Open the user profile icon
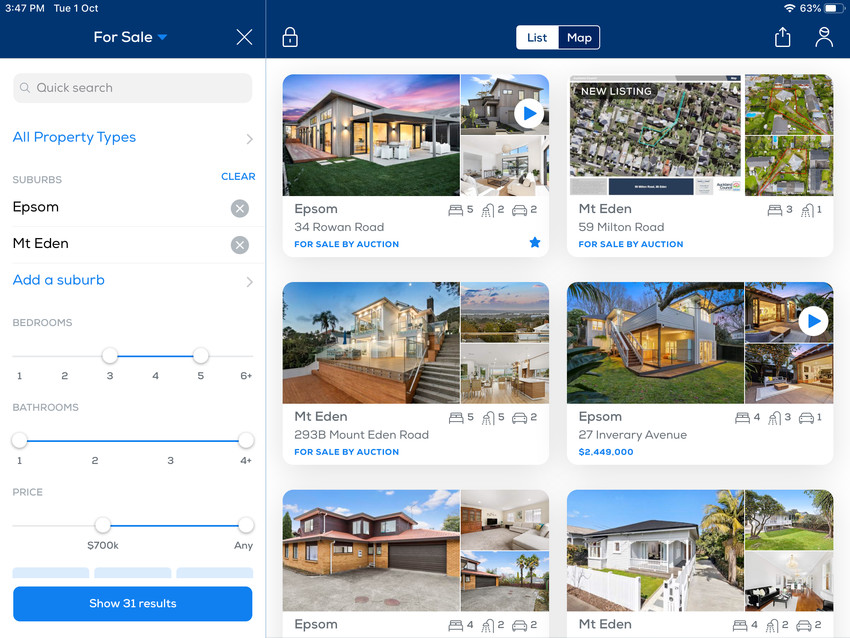This screenshot has width=850, height=638. 823,37
